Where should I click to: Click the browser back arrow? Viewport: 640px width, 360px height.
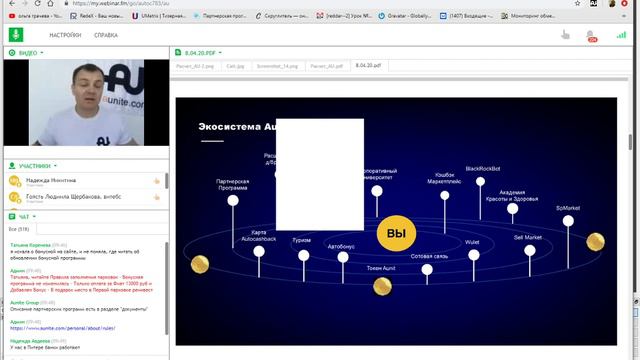(x=12, y=3)
